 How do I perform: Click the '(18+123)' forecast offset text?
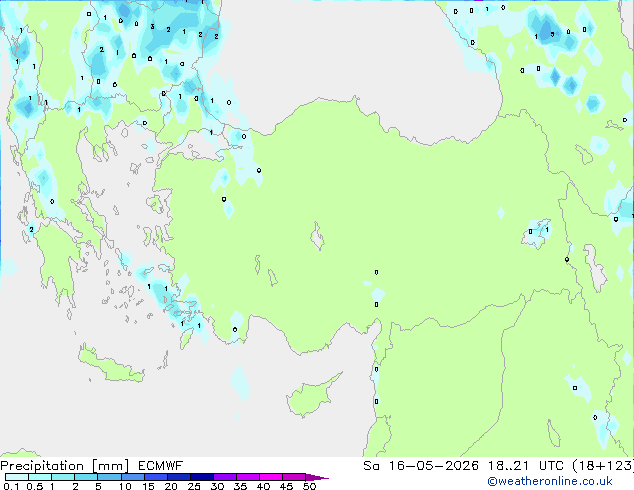click(x=603, y=466)
